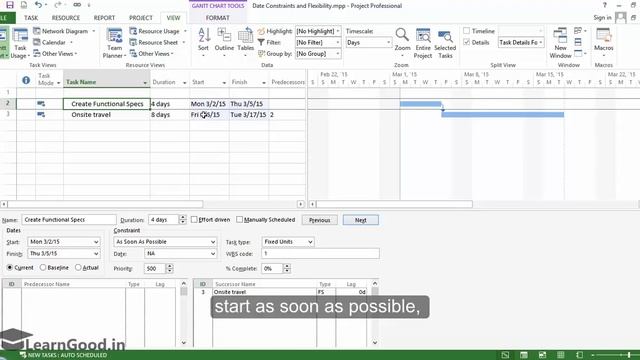Open the Task Usage view
This screenshot has width=640, height=360.
(x=20, y=43)
